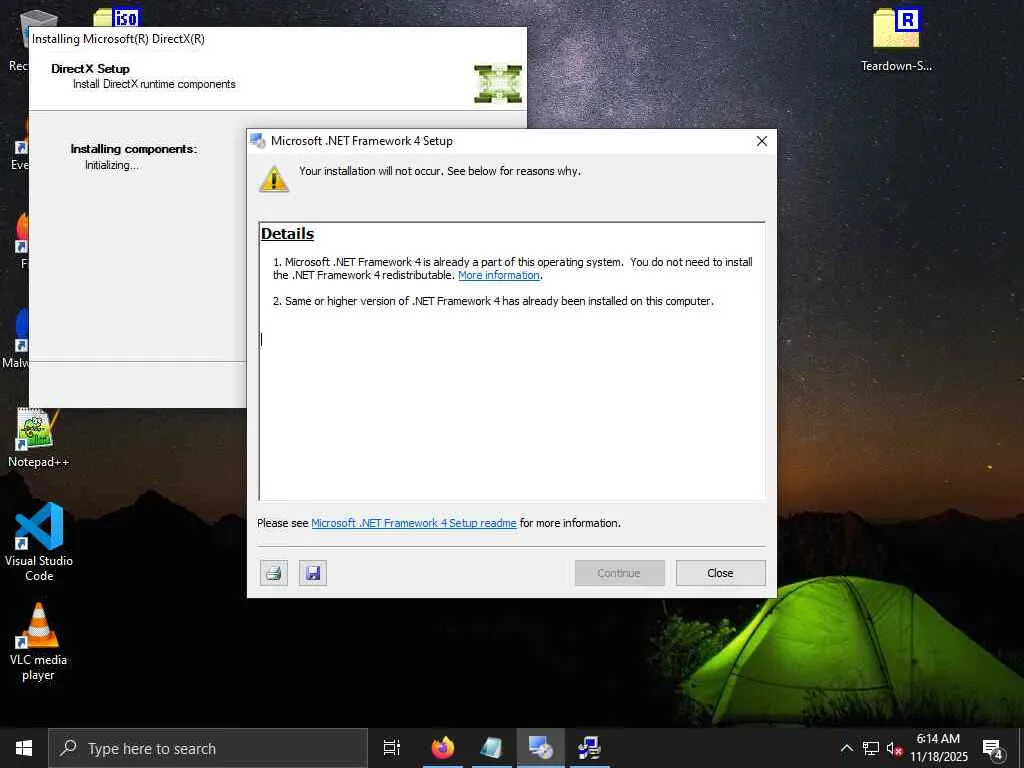Open Microsoft .NET Framework 4 Setup readme link

coord(413,523)
